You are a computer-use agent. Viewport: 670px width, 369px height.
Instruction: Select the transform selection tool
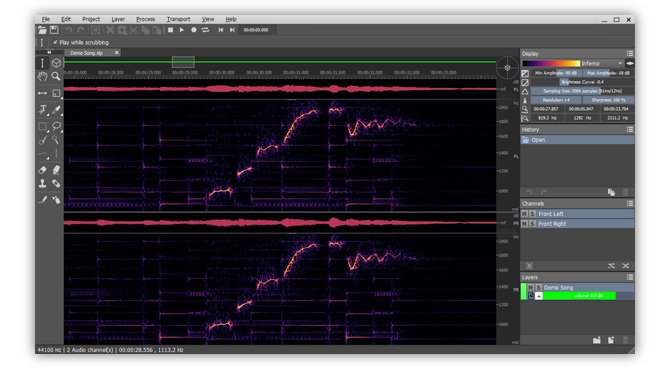[x=56, y=93]
